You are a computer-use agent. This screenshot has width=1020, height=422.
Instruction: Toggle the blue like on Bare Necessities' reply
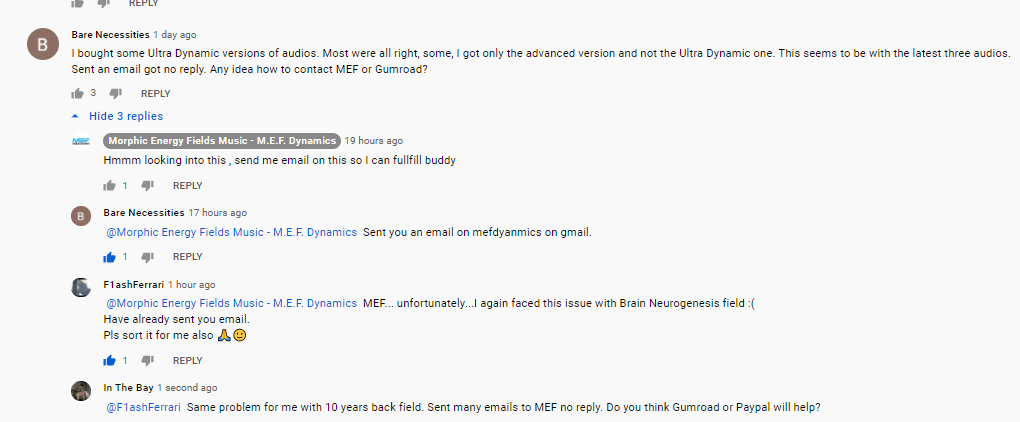[109, 257]
